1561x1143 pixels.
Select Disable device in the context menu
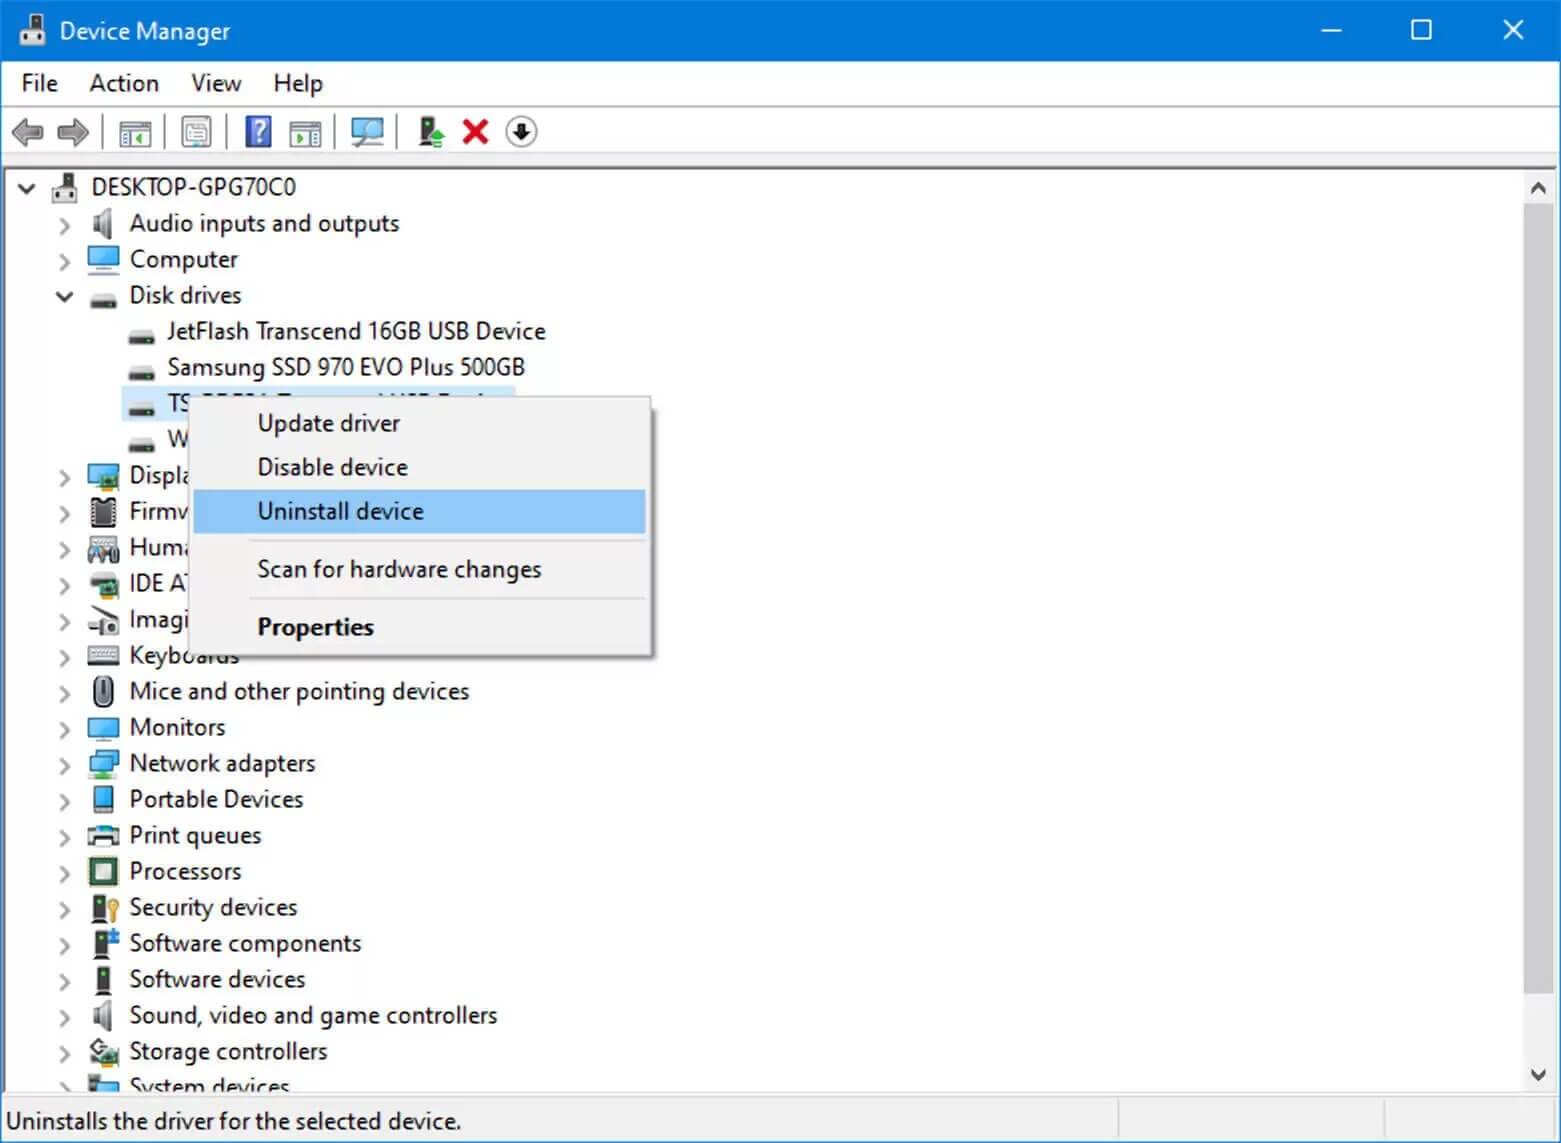click(x=331, y=467)
